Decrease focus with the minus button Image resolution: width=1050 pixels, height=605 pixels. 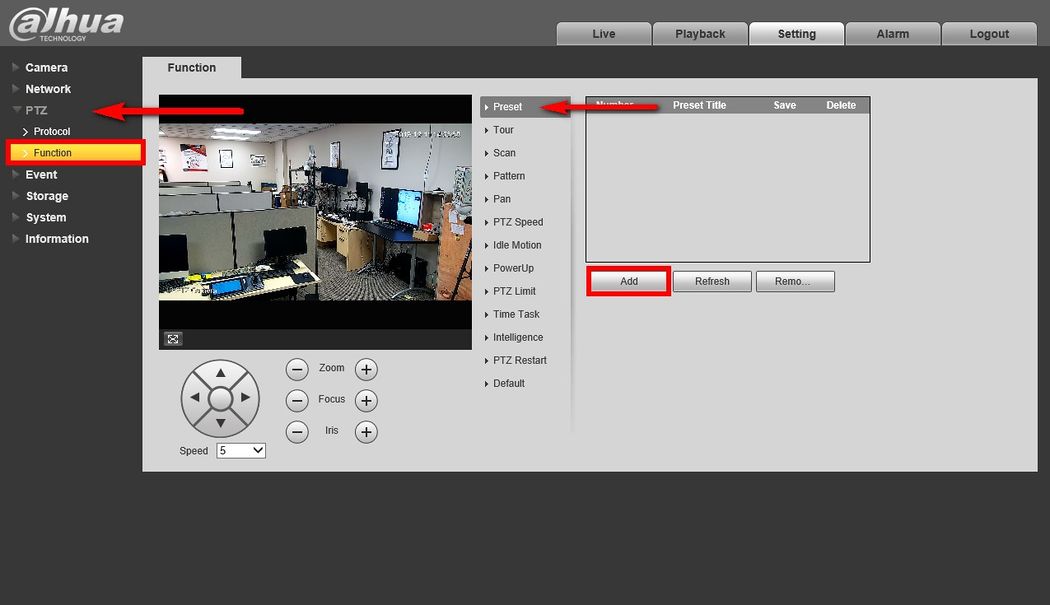(x=297, y=401)
